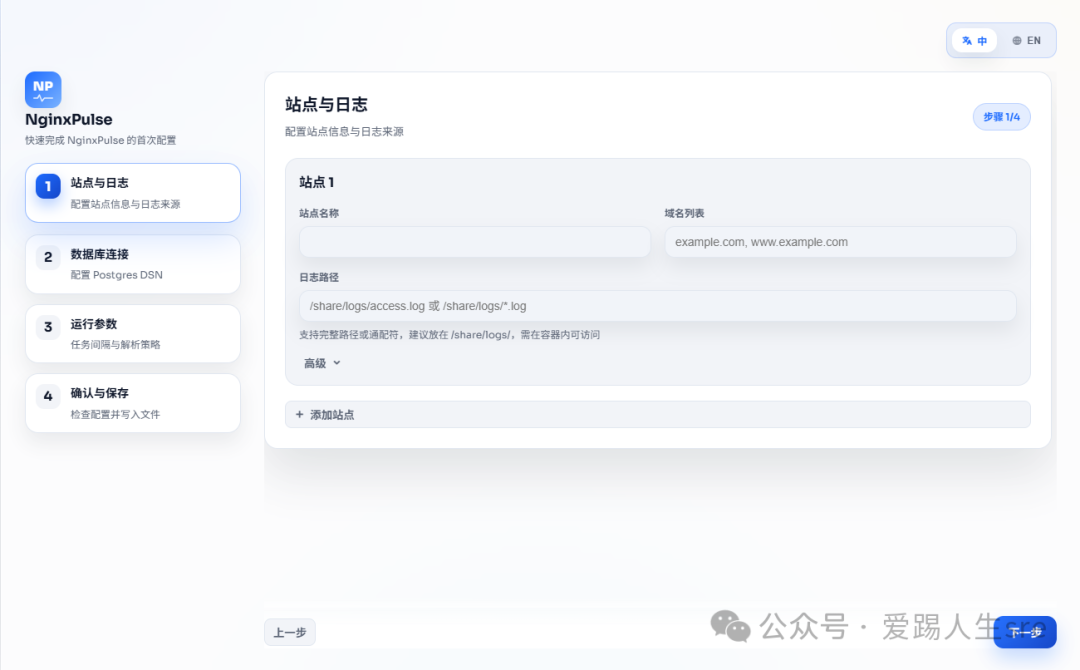Click the NP logo icon

click(x=42, y=88)
